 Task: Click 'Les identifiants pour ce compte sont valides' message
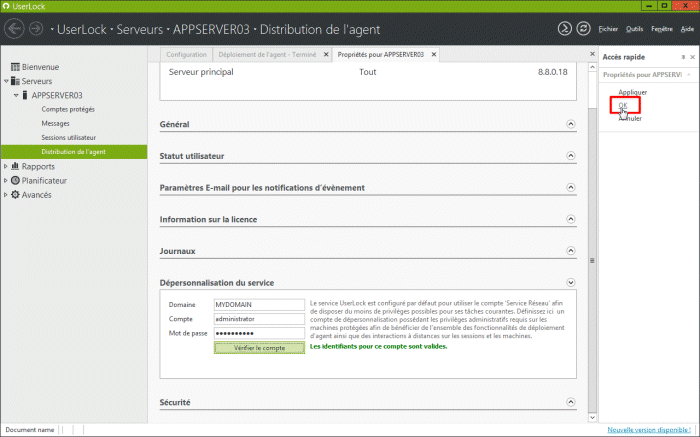pos(378,346)
